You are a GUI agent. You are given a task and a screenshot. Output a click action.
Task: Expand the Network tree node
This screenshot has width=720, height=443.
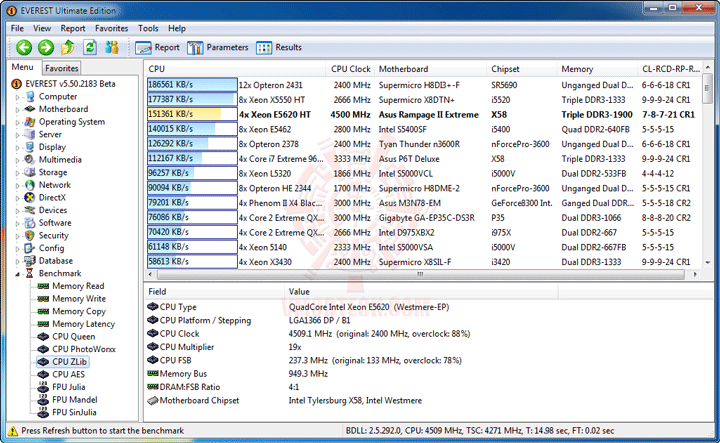(17, 185)
